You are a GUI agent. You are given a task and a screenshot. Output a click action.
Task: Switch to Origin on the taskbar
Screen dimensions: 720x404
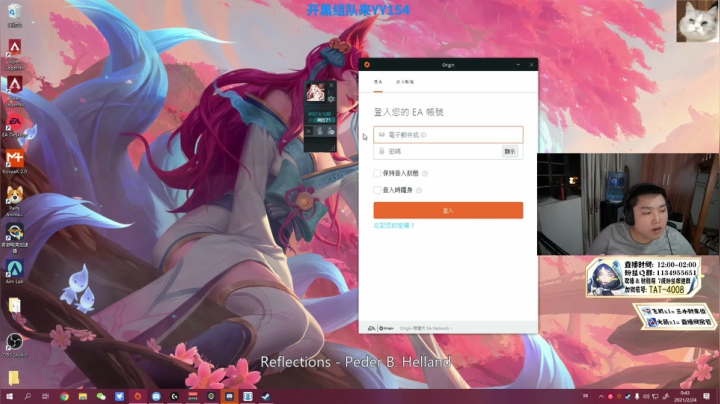click(138, 396)
